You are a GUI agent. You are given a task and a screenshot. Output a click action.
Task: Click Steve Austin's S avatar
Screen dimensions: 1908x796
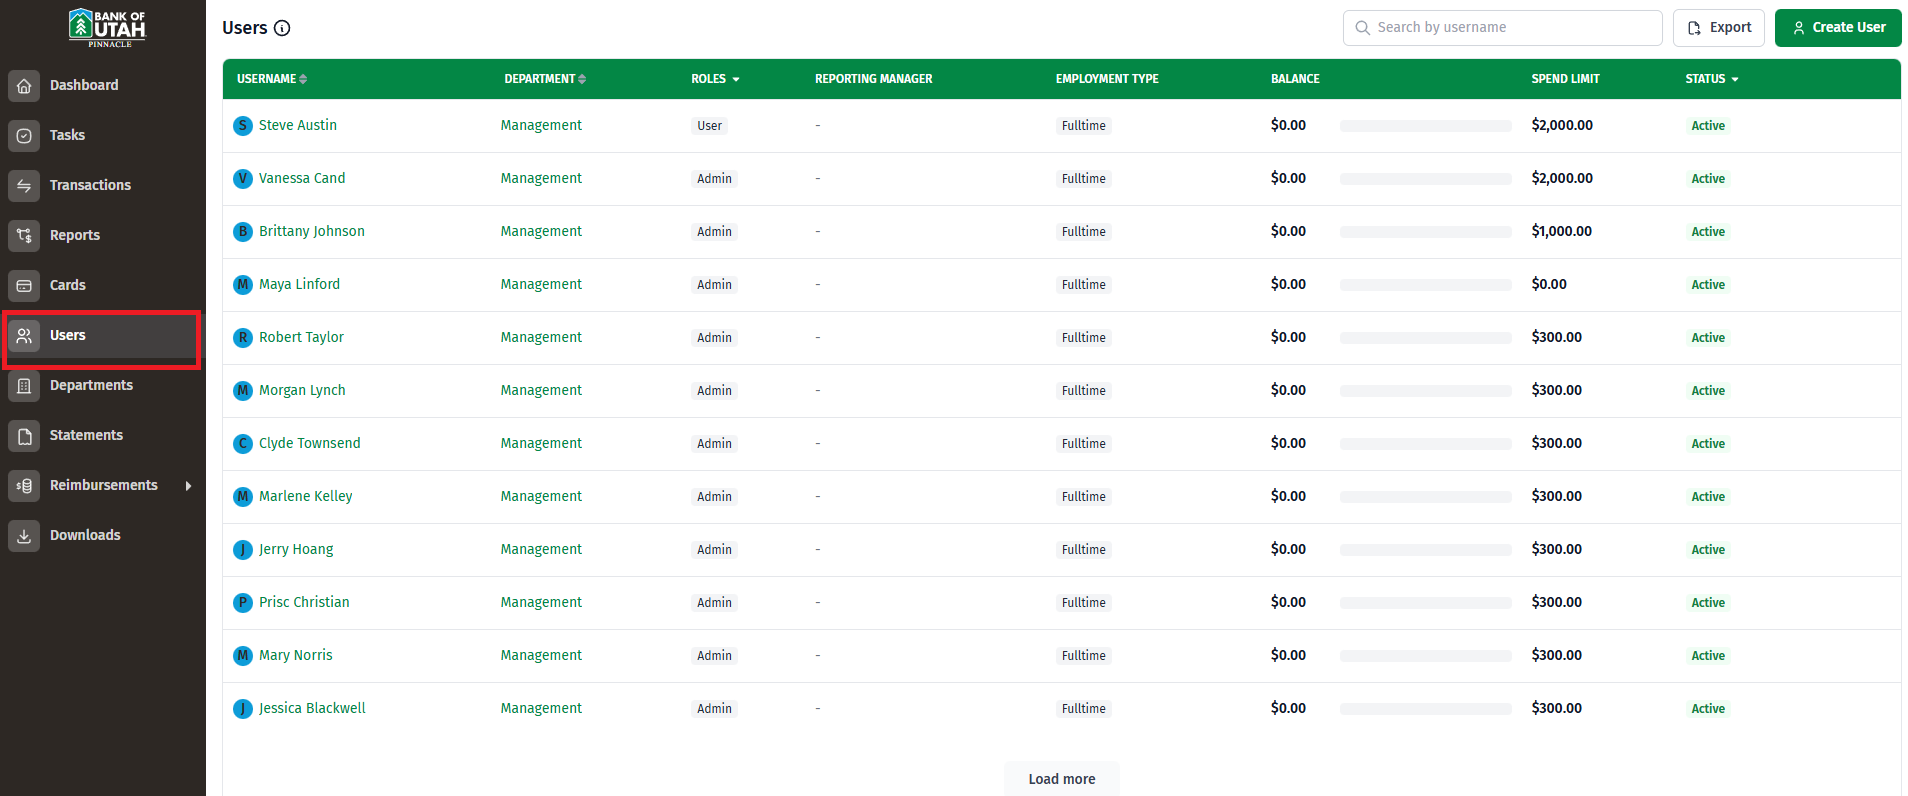[243, 126]
